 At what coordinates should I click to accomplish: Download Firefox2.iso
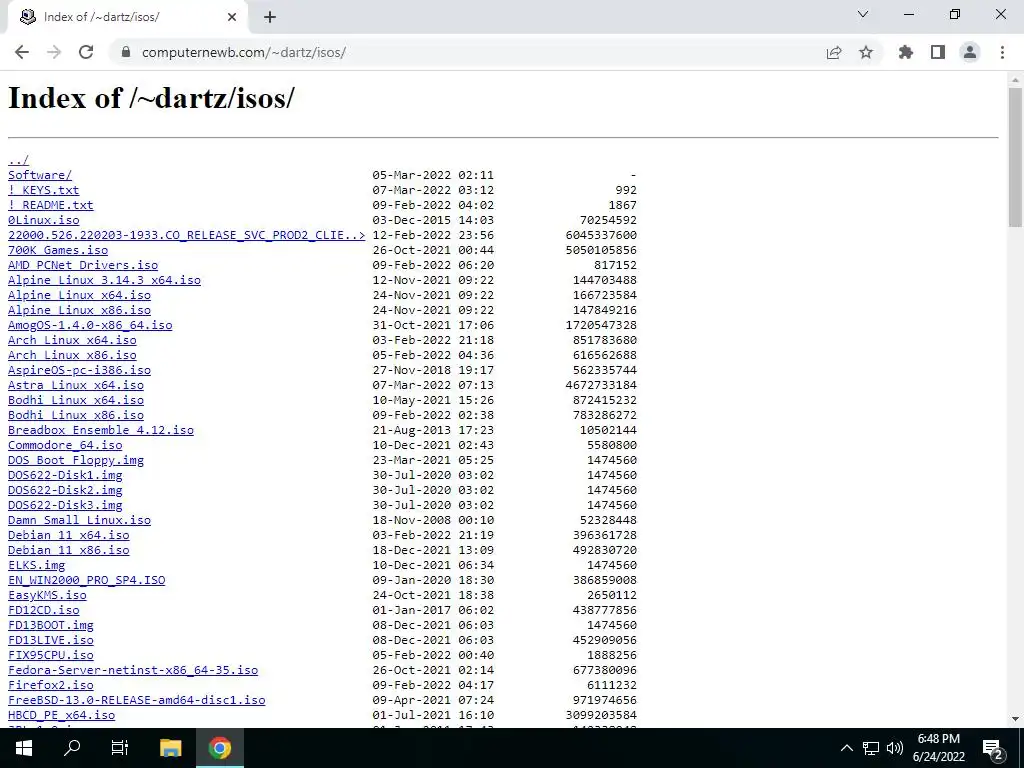pyautogui.click(x=50, y=686)
